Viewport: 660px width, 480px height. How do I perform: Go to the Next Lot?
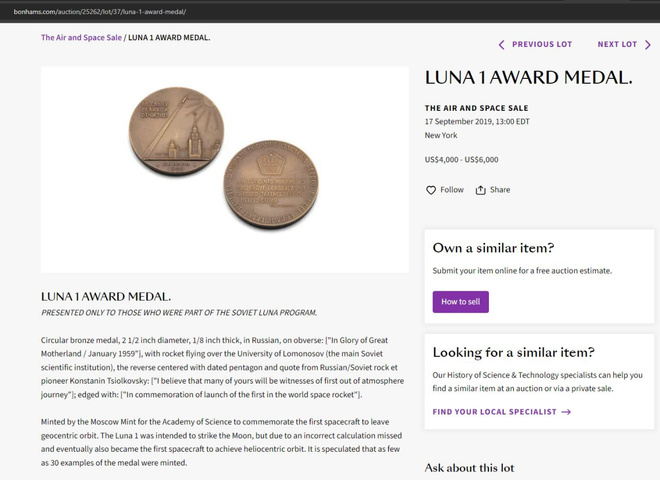point(624,45)
